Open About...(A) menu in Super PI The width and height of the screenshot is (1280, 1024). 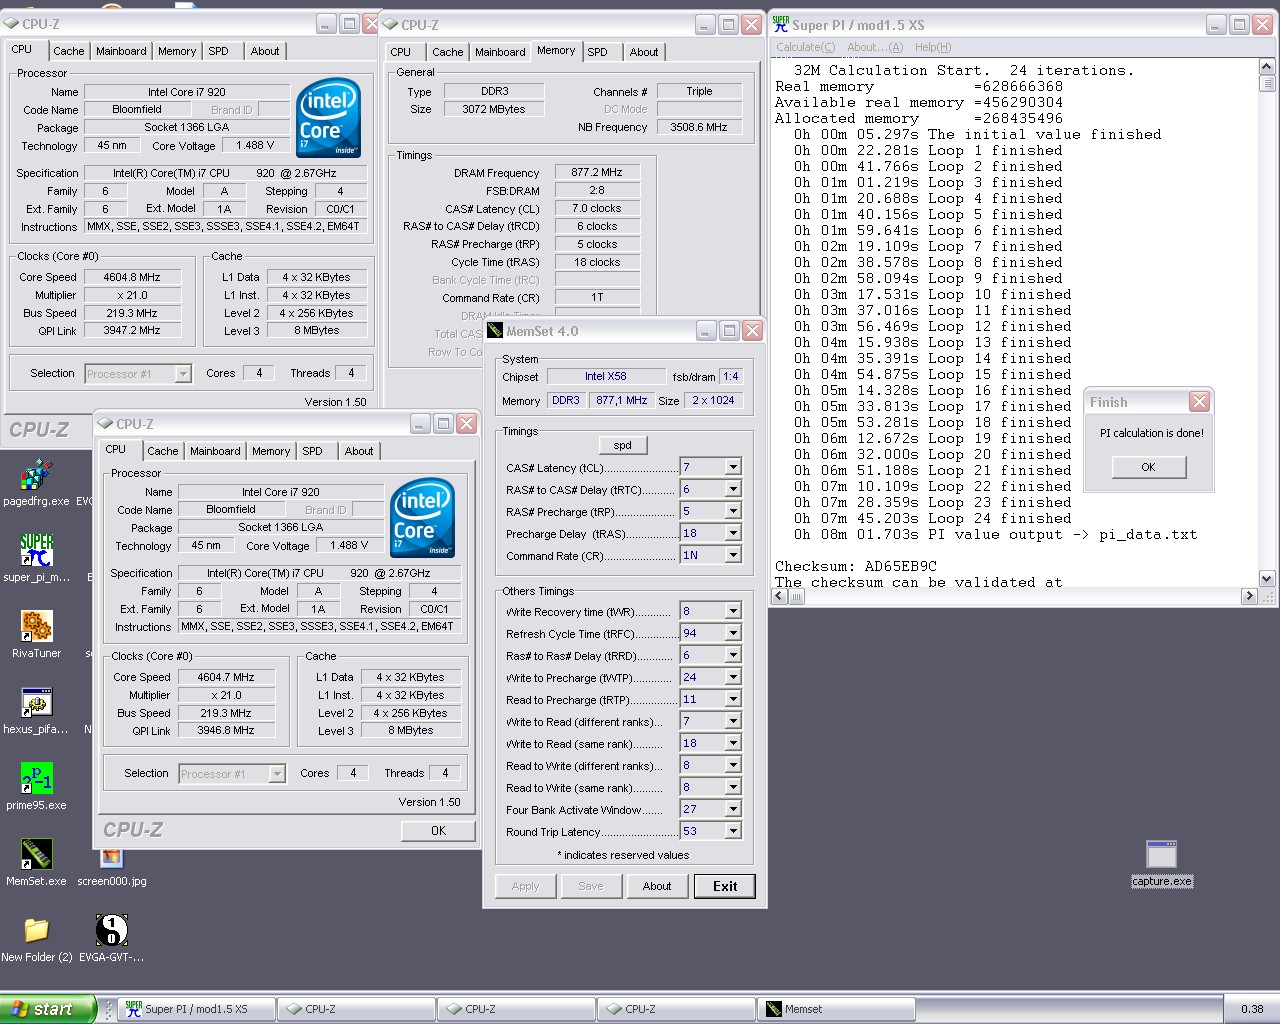point(875,47)
